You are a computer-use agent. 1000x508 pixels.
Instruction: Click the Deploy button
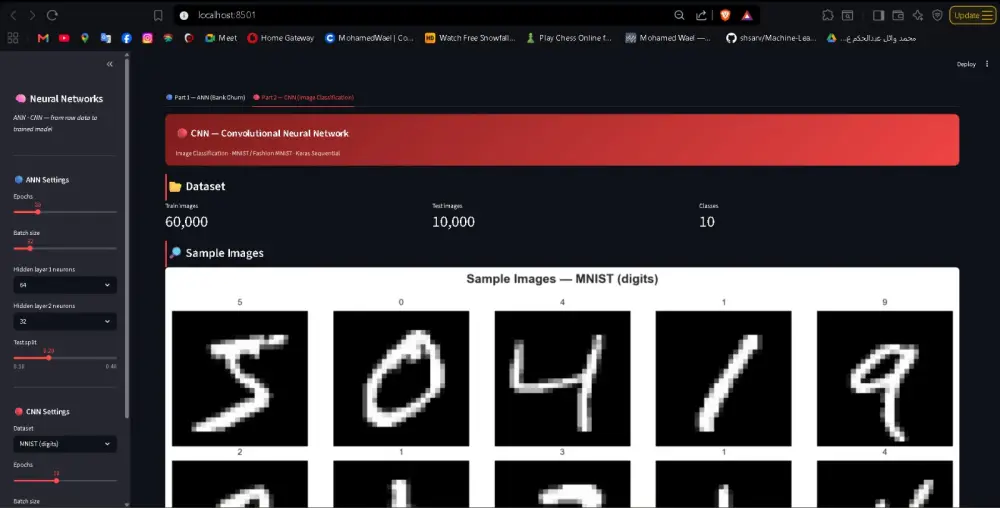click(966, 64)
